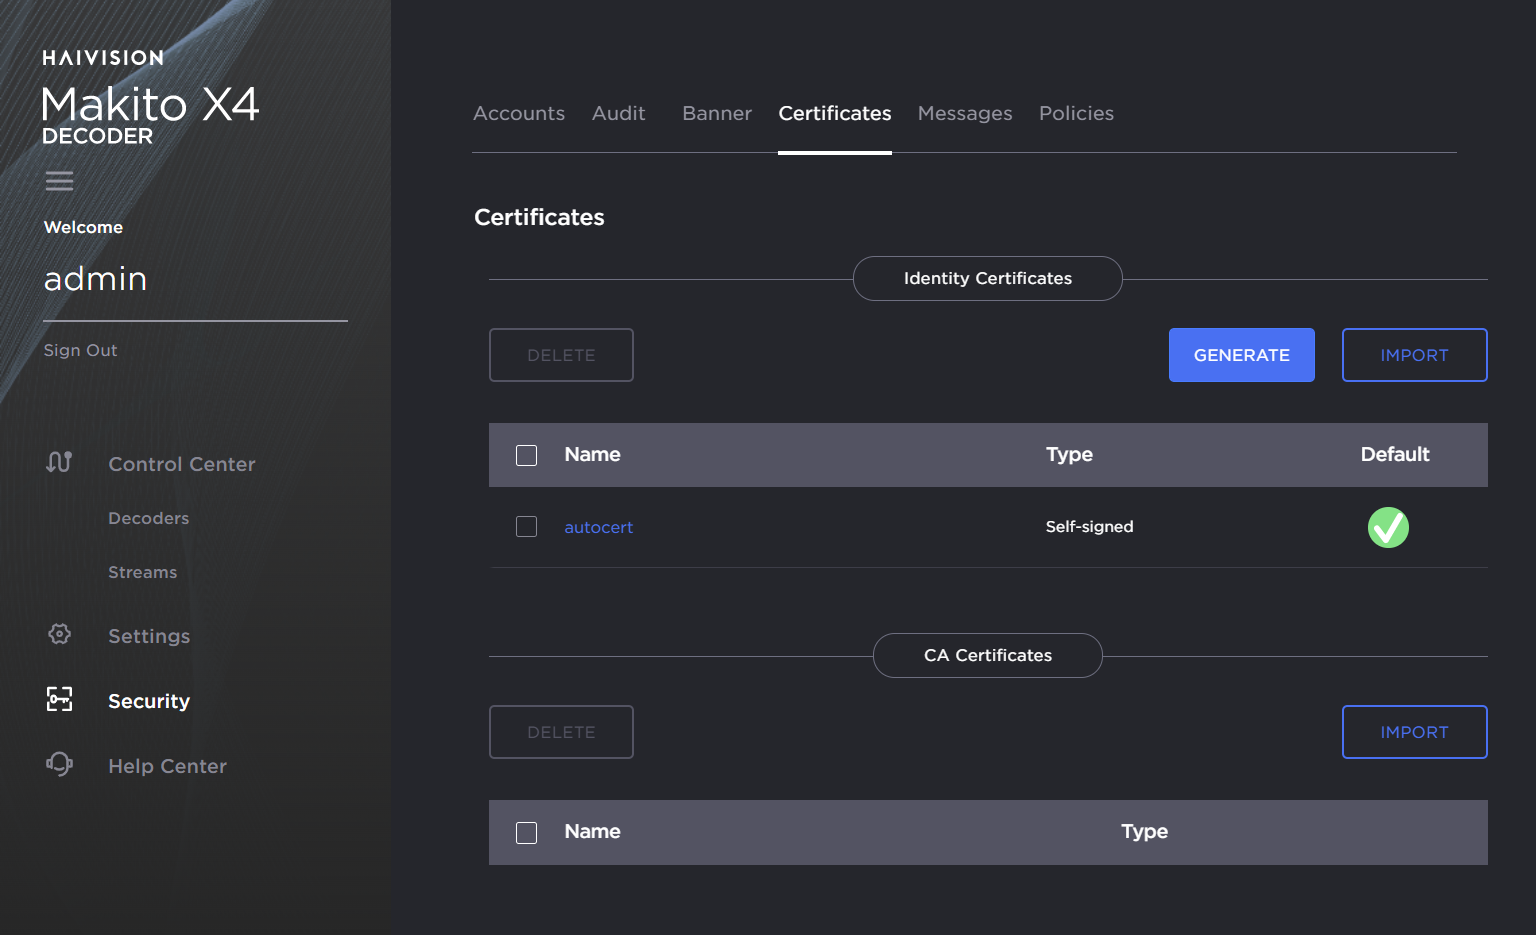Image resolution: width=1536 pixels, height=935 pixels.
Task: Open the autocert certificate details
Action: [598, 526]
